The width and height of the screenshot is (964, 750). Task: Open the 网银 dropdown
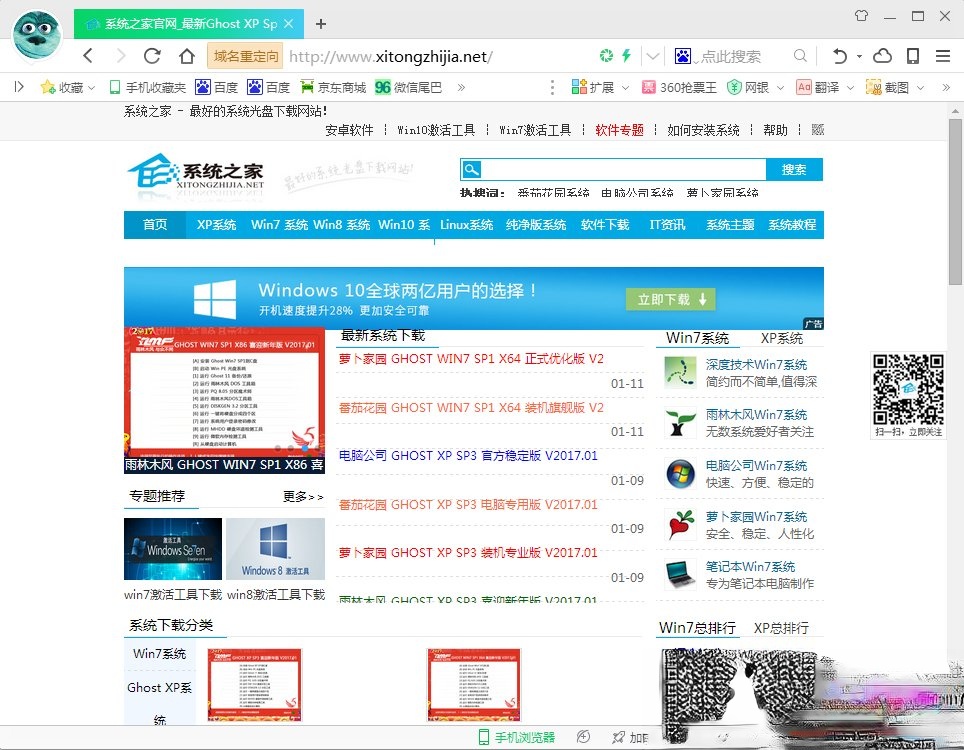pyautogui.click(x=756, y=87)
